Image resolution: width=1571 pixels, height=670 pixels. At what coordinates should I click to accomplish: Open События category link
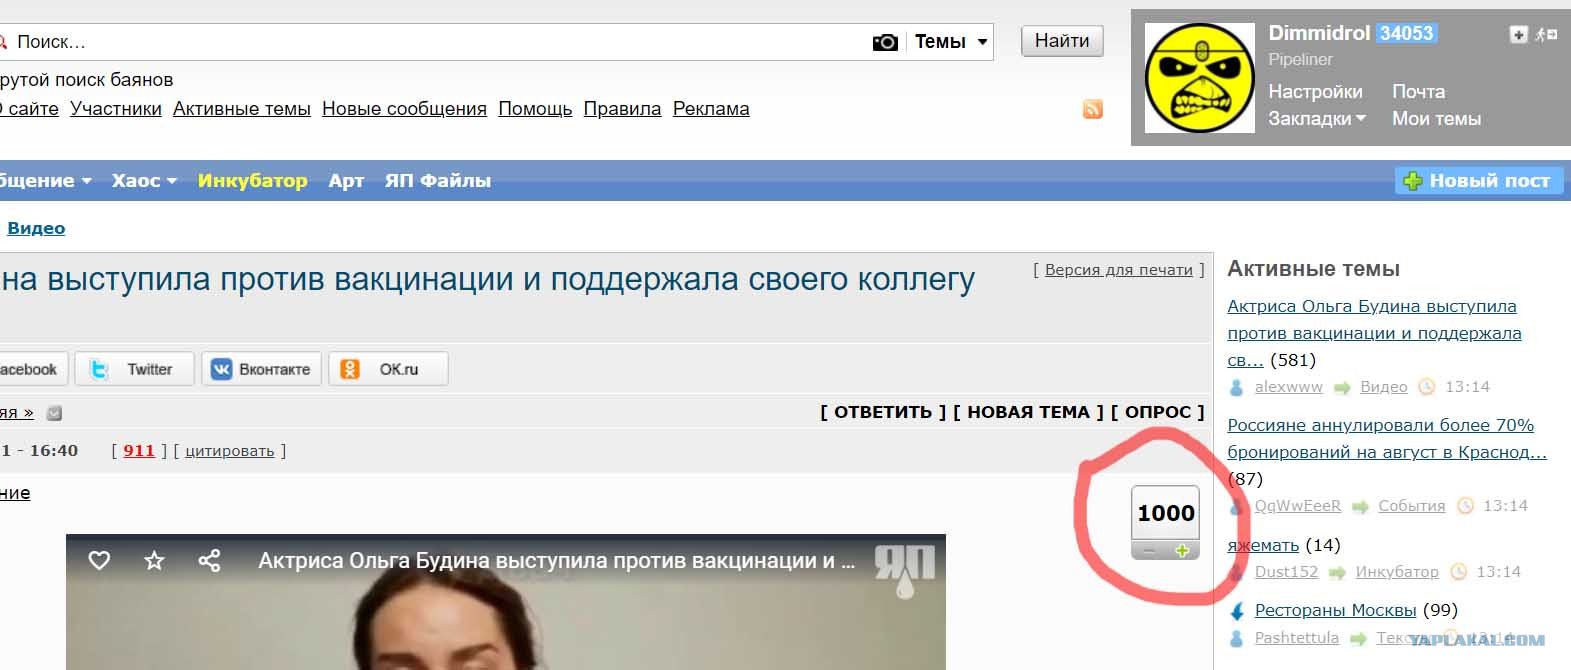coord(1412,506)
